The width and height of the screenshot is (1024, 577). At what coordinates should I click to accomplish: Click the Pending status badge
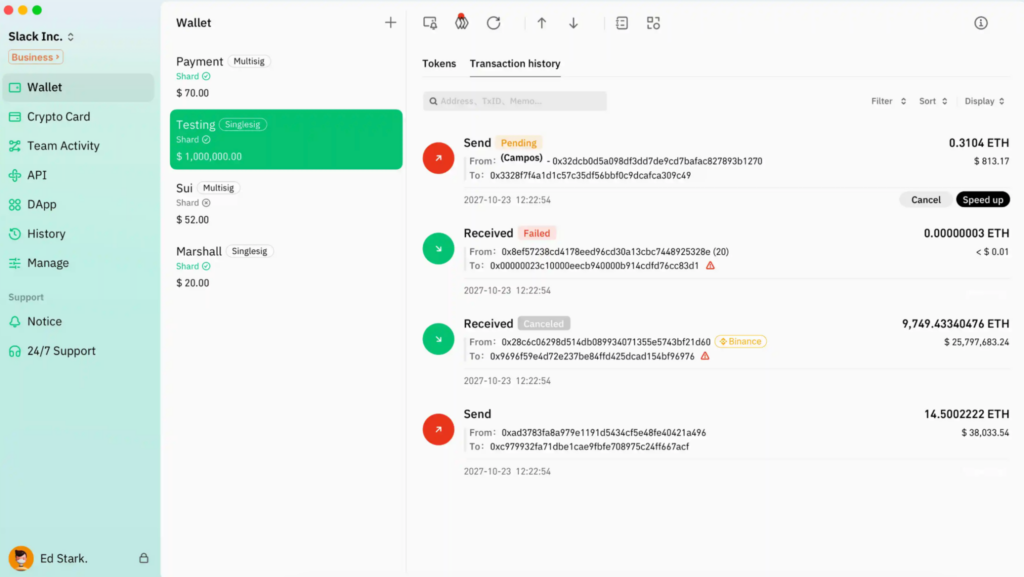[x=519, y=143]
